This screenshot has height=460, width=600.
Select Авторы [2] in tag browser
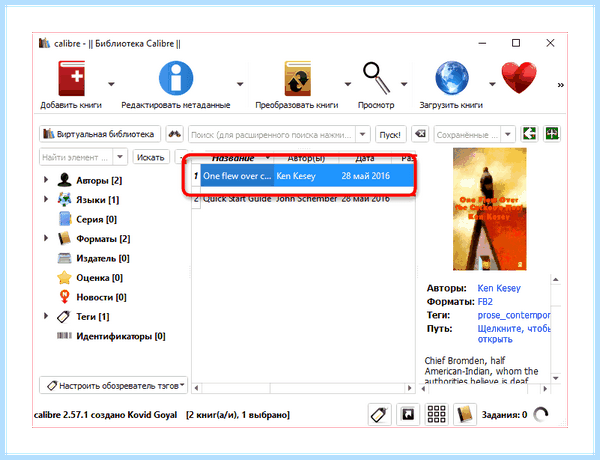click(99, 180)
